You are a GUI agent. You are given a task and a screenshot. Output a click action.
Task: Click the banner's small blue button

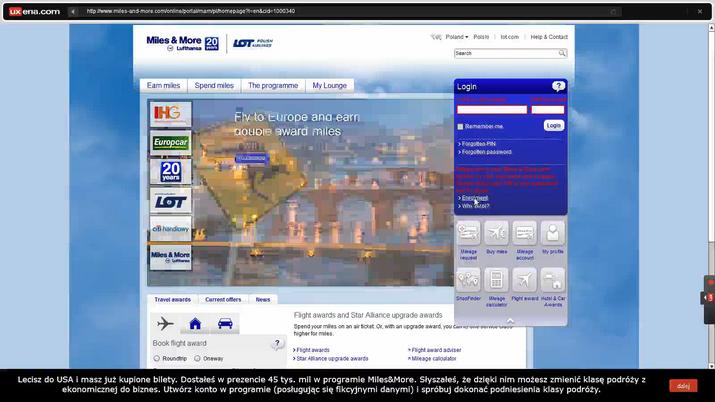point(252,159)
